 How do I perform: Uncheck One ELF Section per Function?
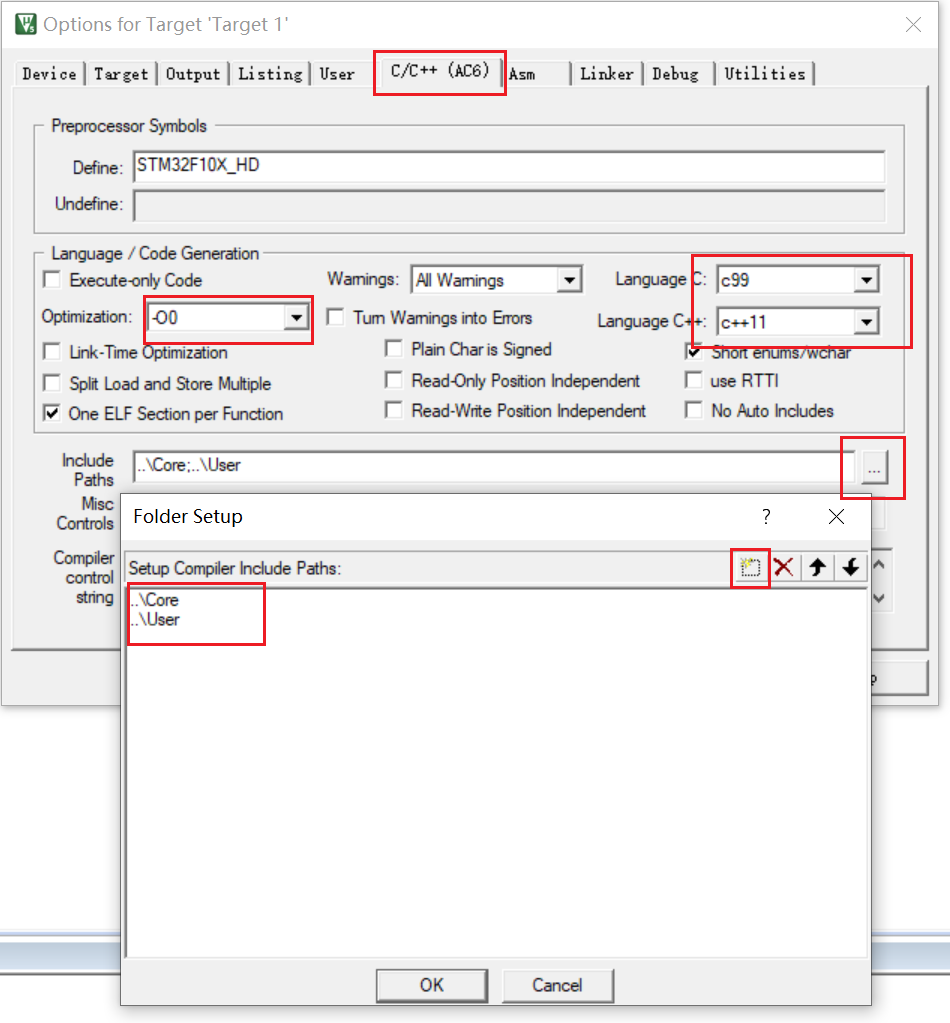tap(52, 413)
